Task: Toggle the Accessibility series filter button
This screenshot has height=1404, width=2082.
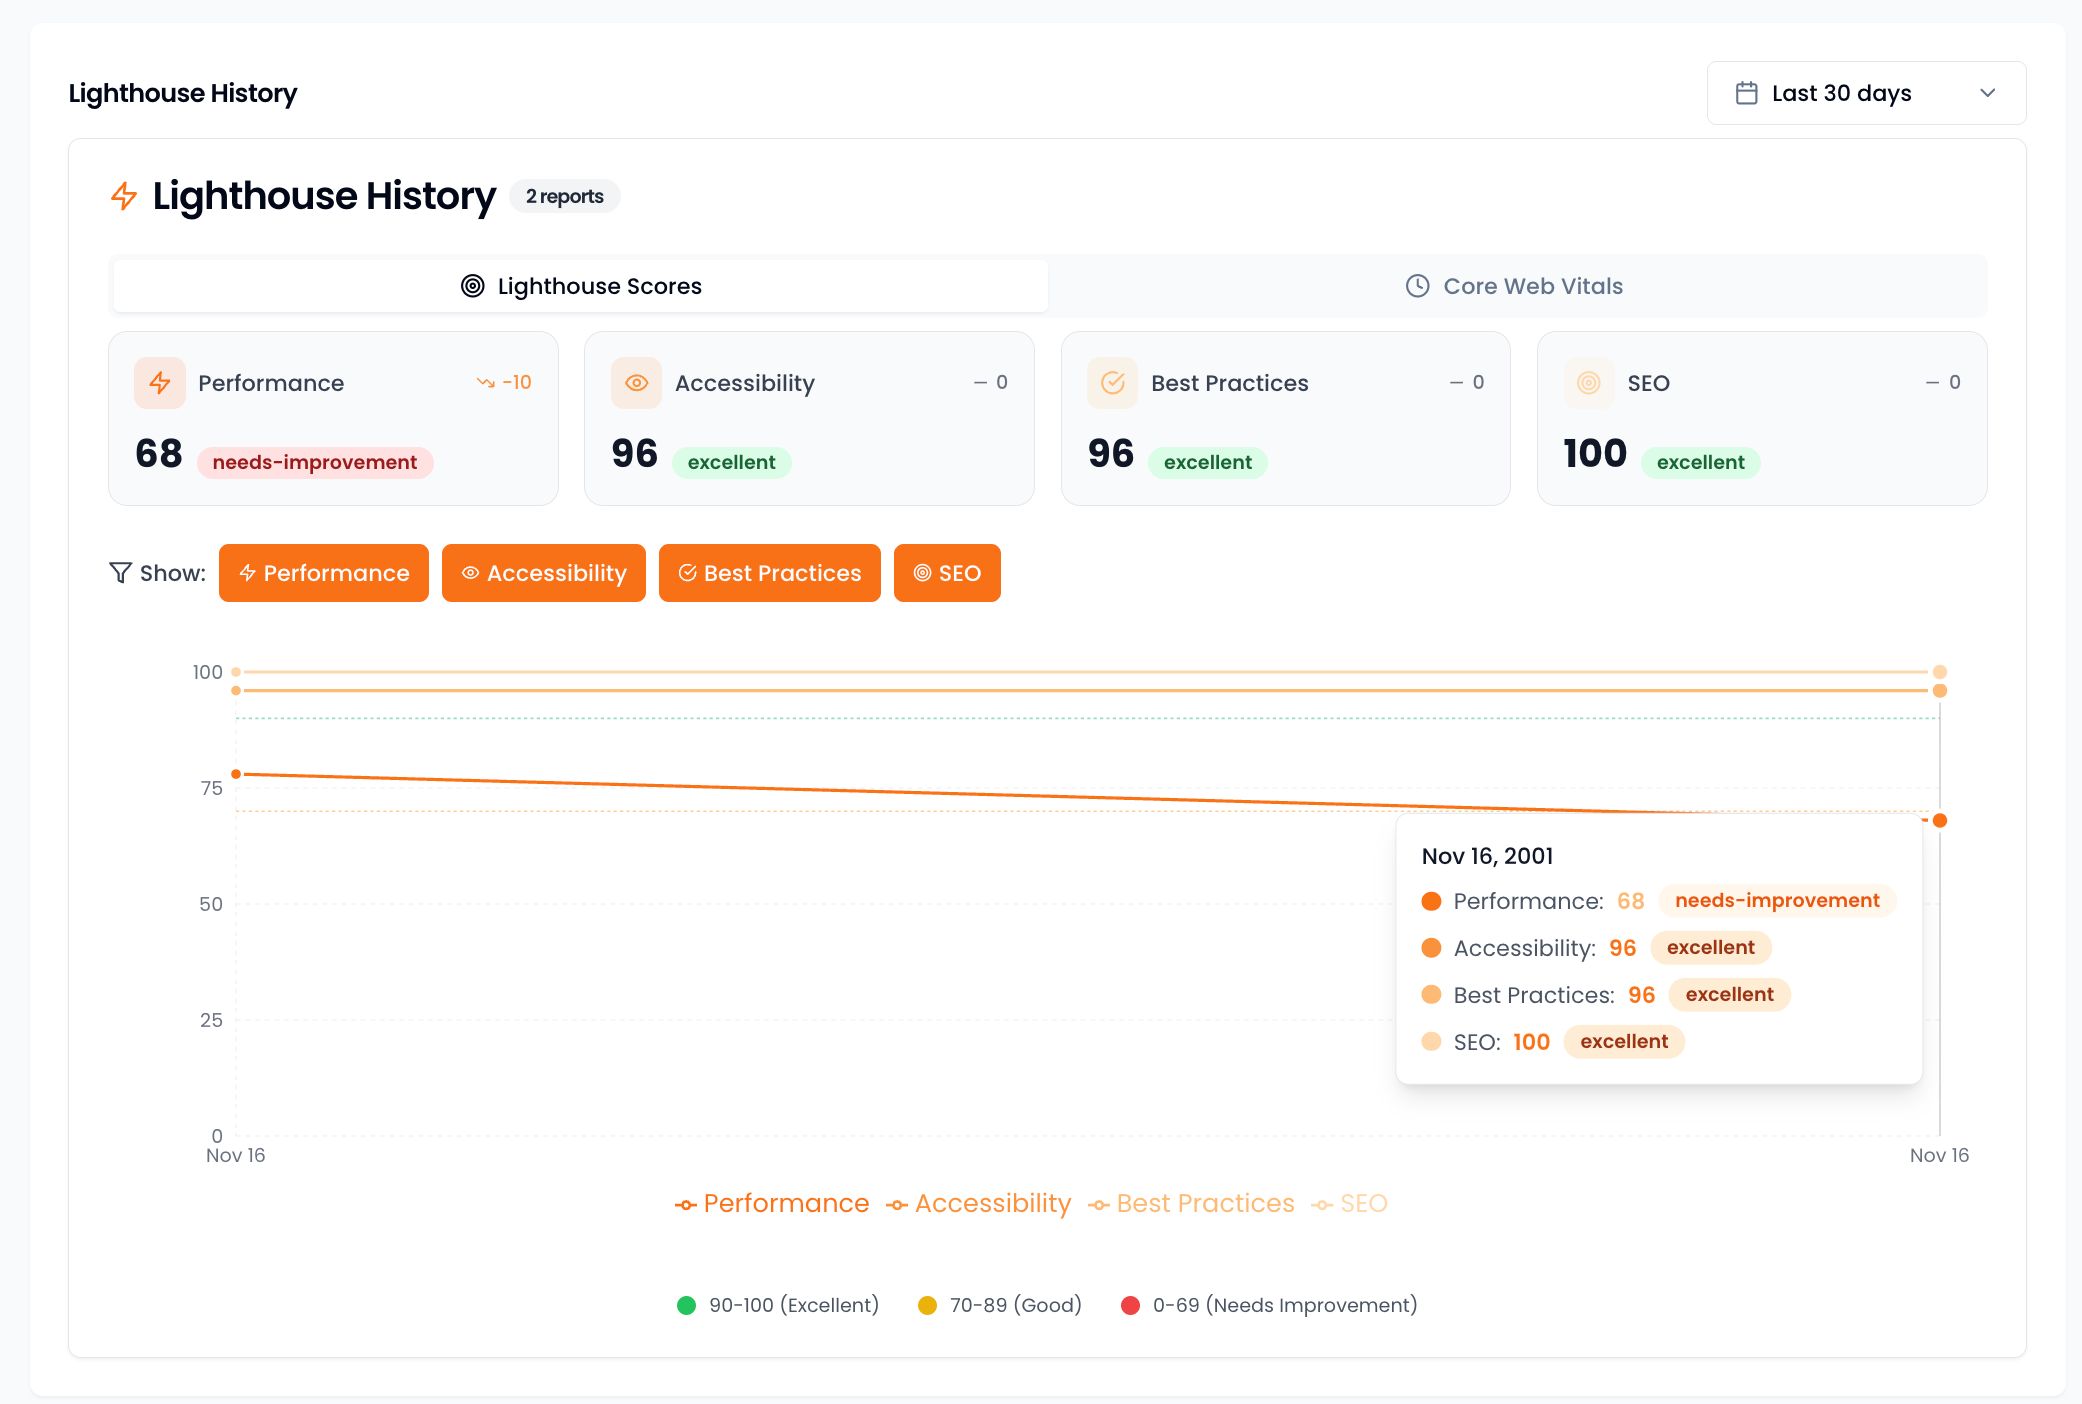Action: point(544,573)
